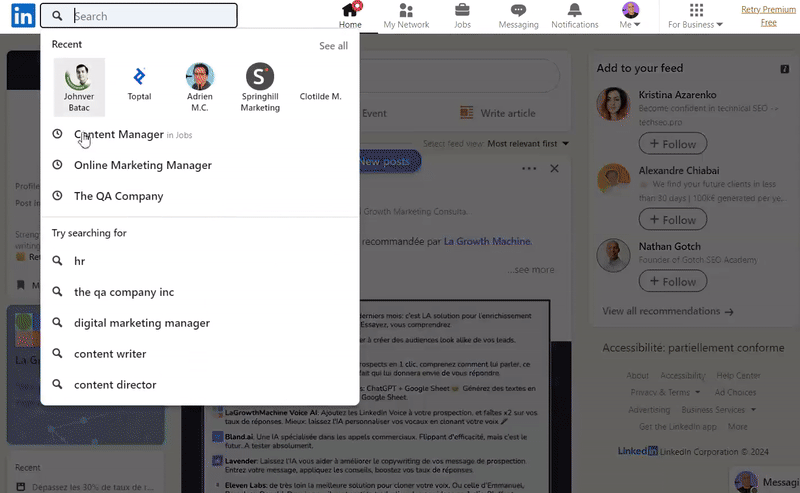Open Johnver Batac's recent profile
The height and width of the screenshot is (493, 800).
point(79,86)
